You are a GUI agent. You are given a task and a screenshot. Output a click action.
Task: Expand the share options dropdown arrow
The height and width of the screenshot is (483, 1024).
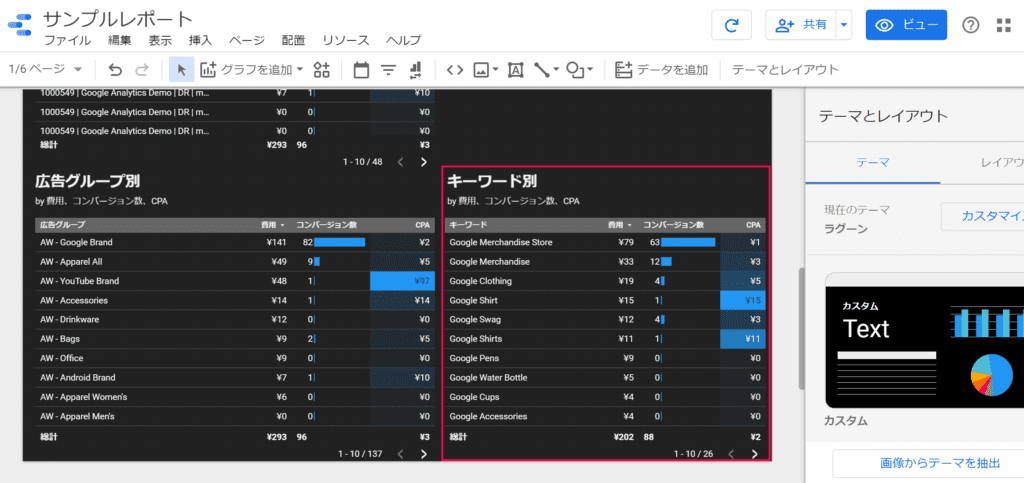[844, 25]
